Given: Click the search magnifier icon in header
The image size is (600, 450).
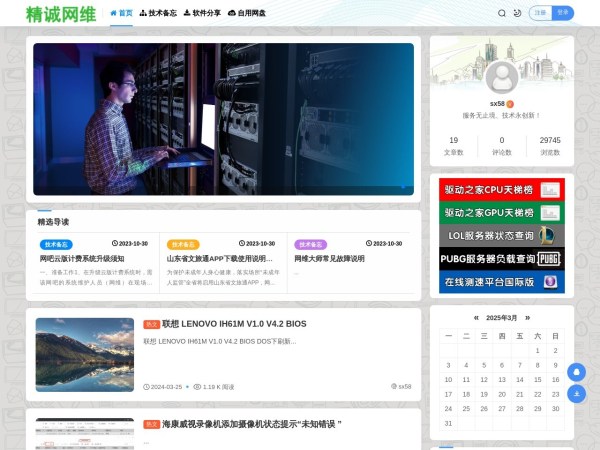Looking at the screenshot, I should [x=502, y=13].
